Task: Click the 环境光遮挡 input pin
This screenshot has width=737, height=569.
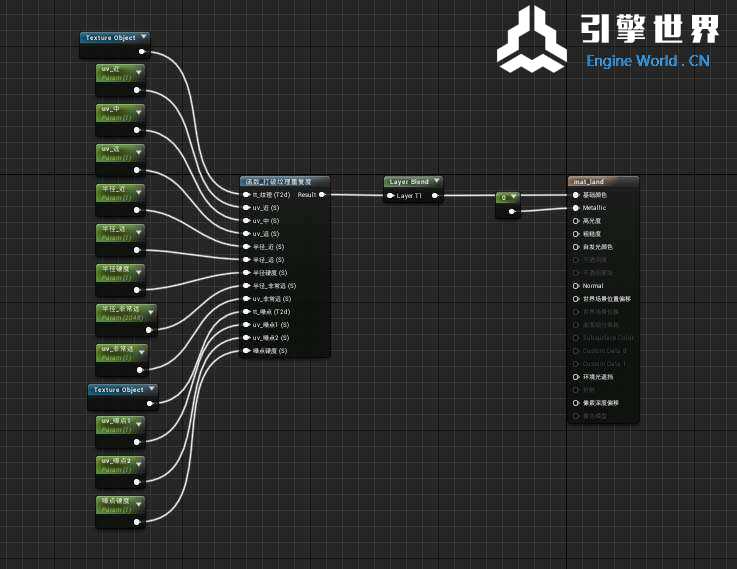Action: coord(575,377)
